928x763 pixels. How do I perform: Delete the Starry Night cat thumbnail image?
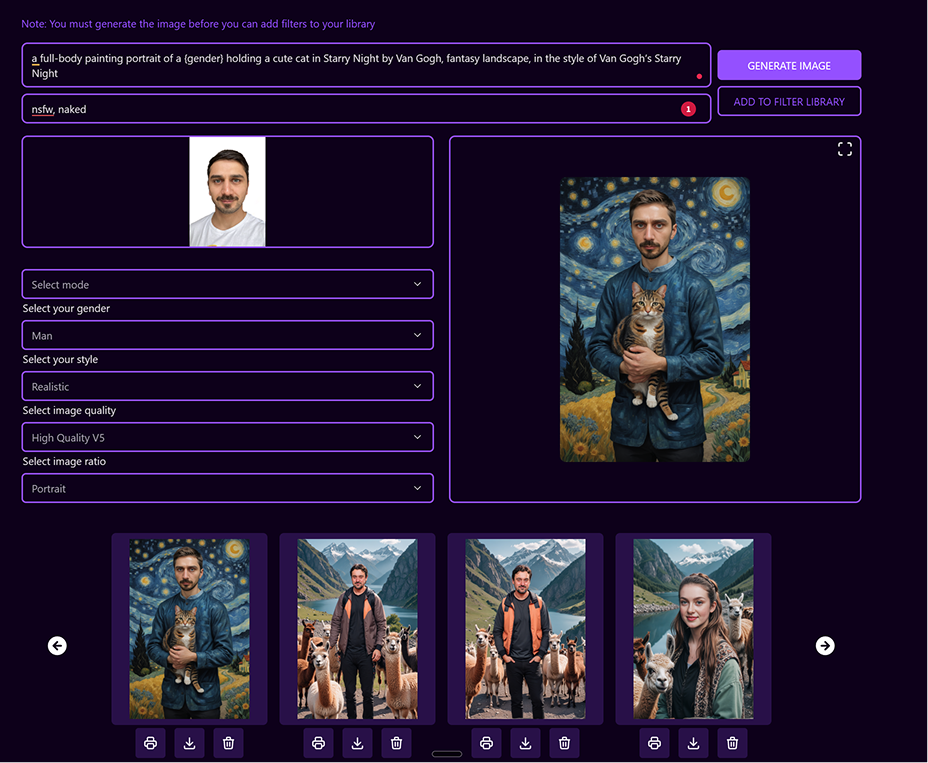click(x=228, y=743)
